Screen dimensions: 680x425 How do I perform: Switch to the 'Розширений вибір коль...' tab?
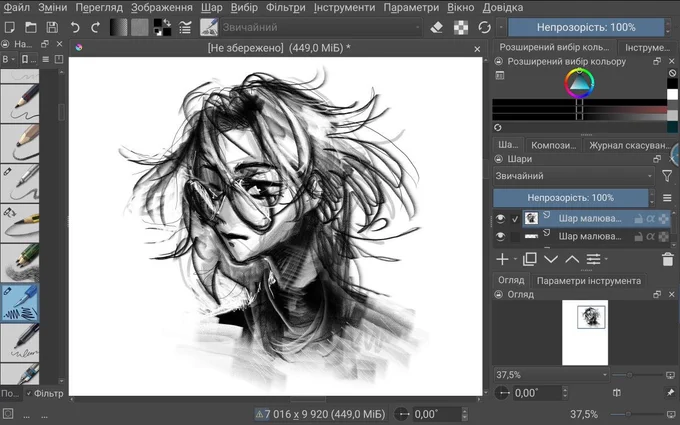[554, 47]
